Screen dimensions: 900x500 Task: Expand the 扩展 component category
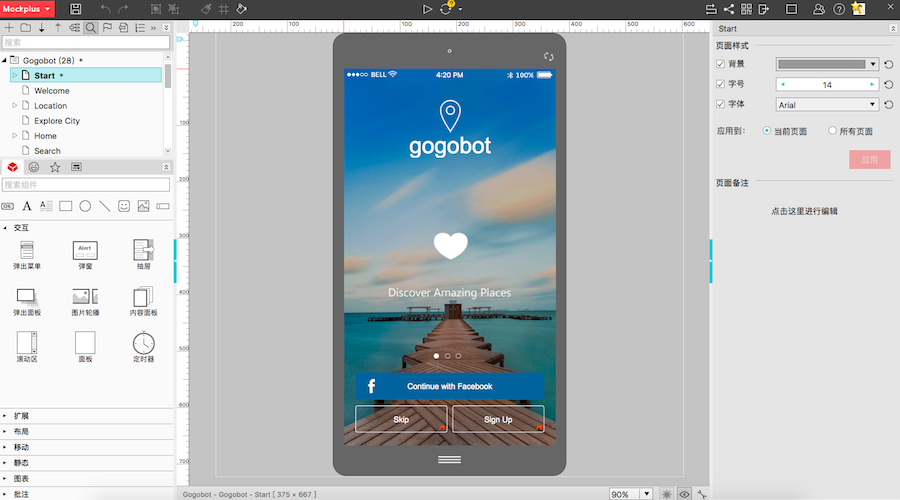(5, 416)
